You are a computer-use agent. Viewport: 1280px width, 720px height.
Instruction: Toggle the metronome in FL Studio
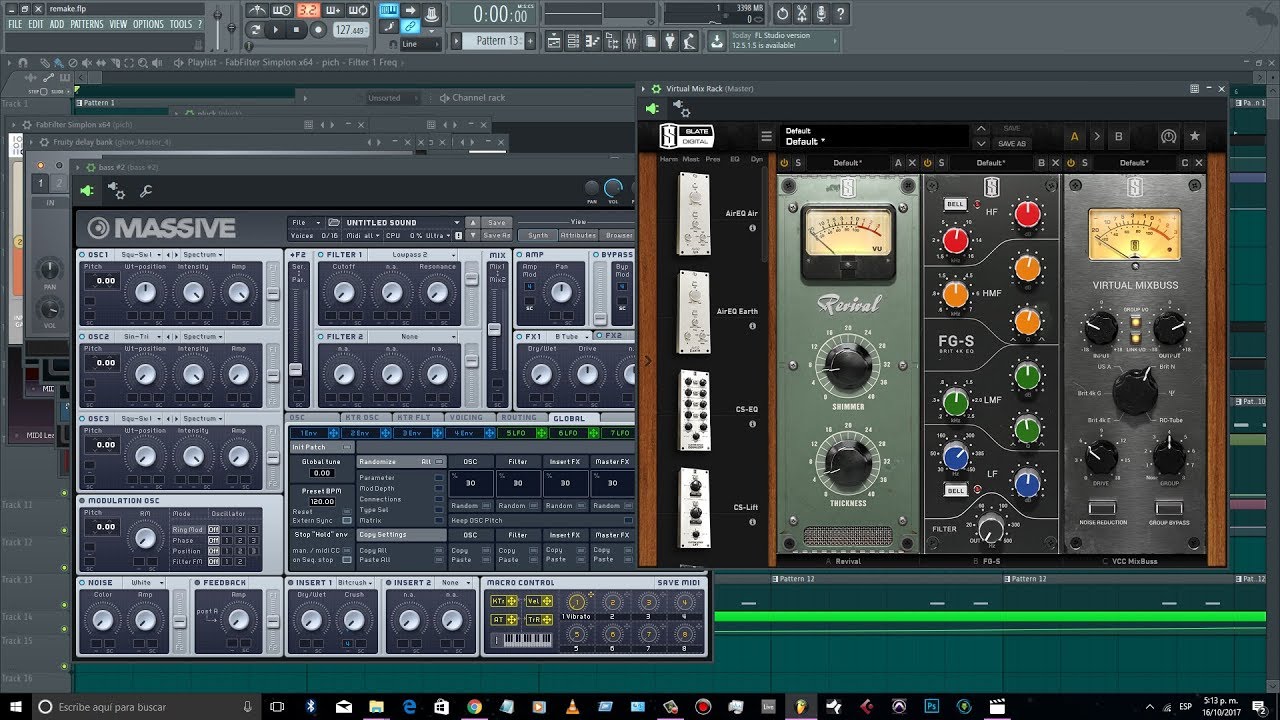click(x=257, y=11)
